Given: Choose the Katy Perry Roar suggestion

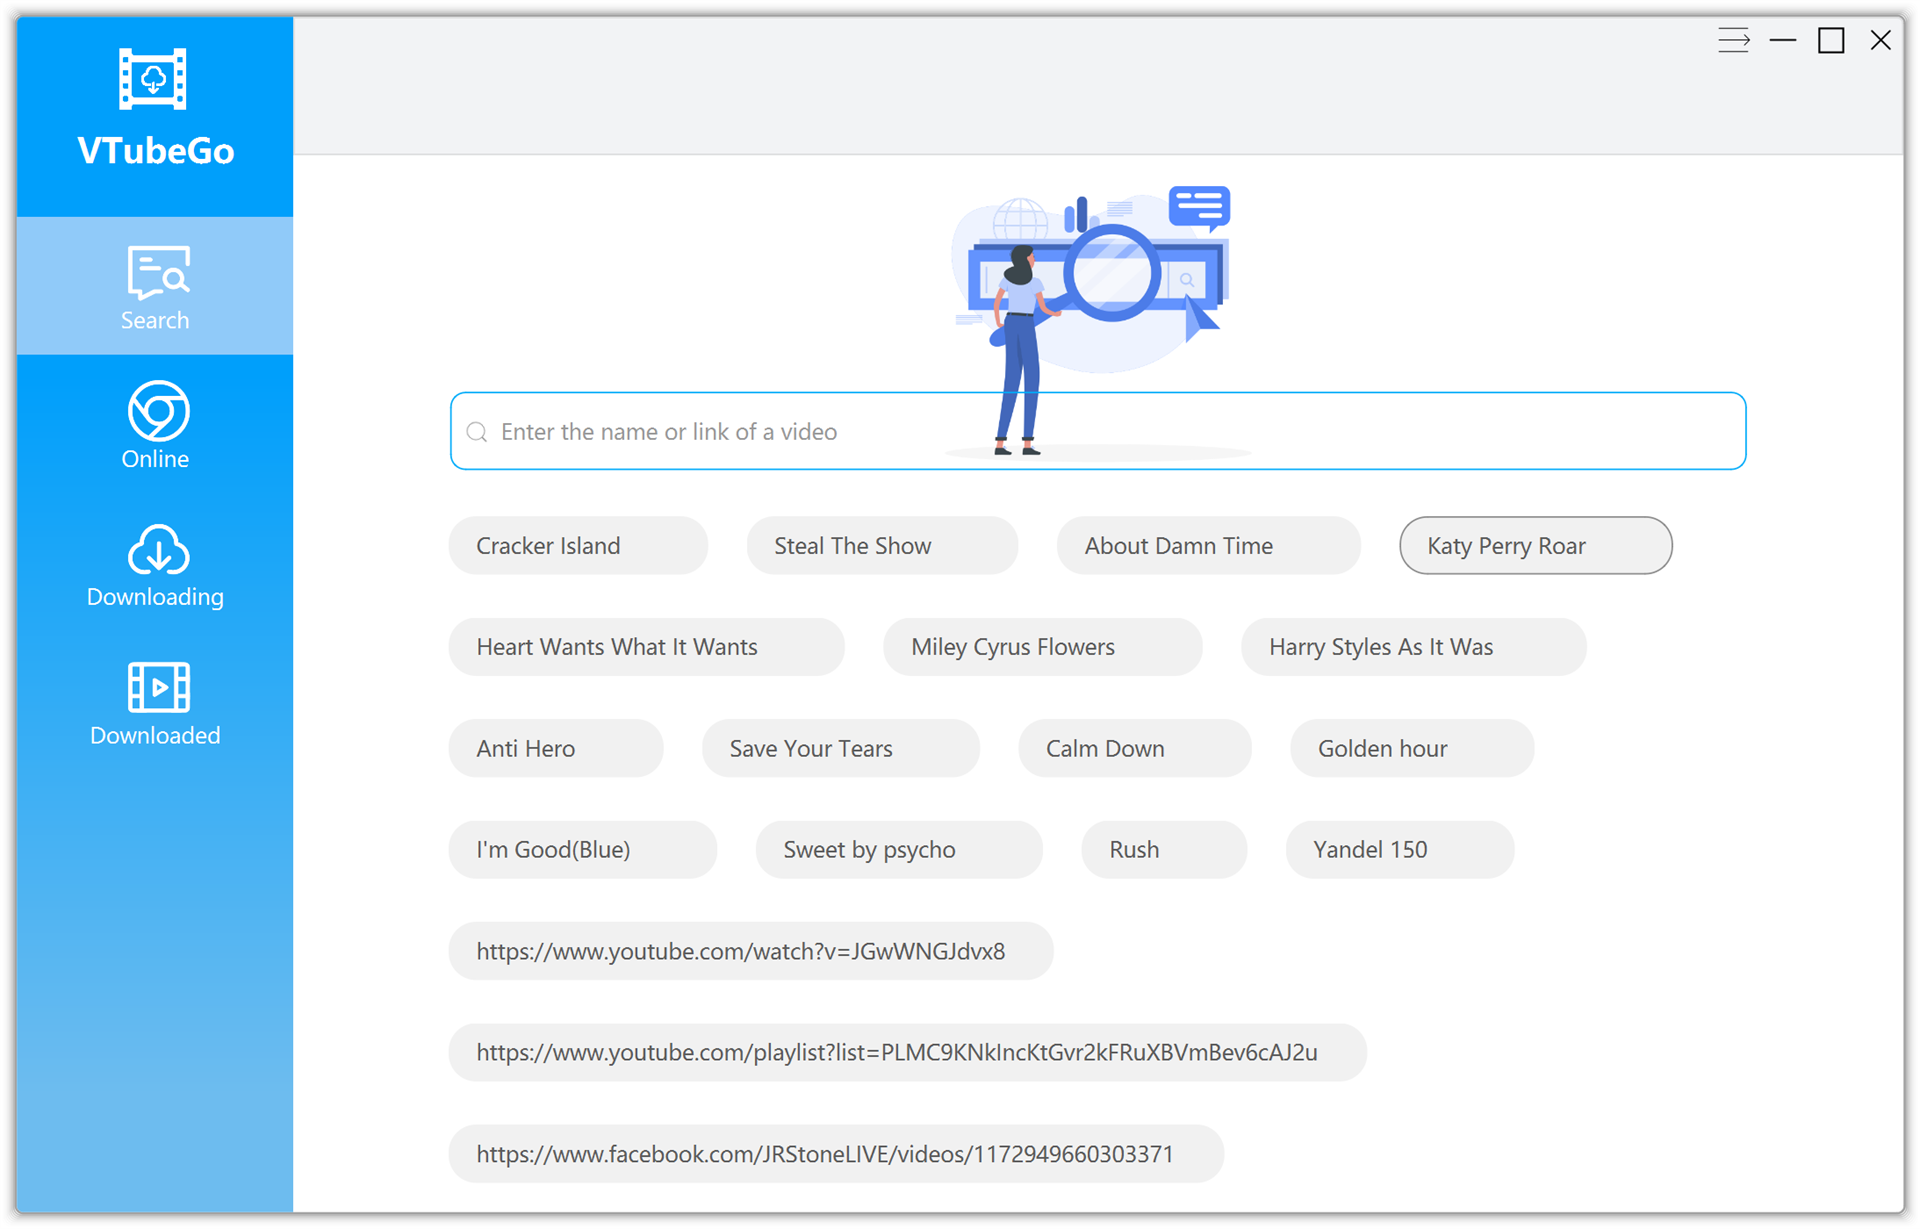Looking at the screenshot, I should (1535, 546).
